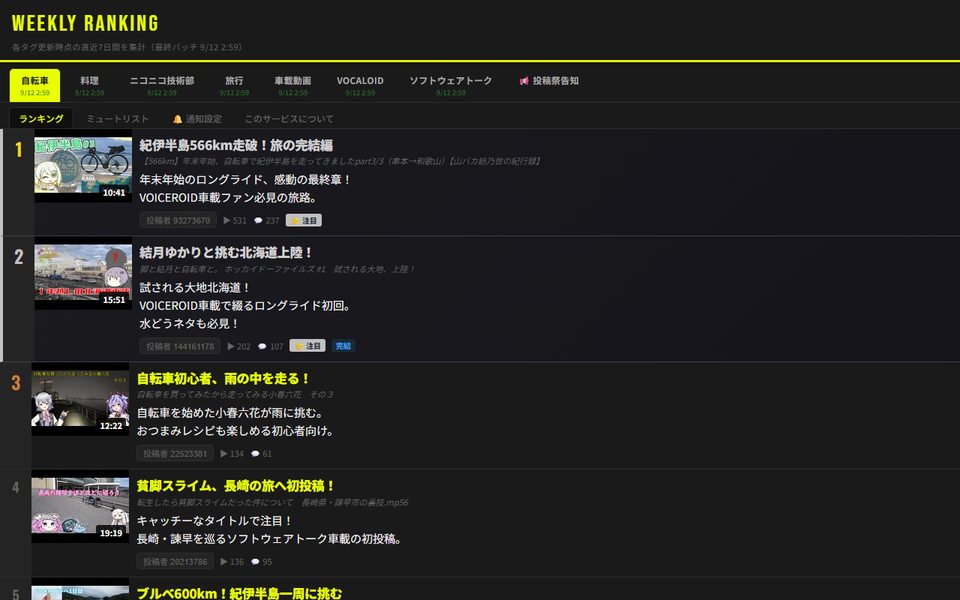This screenshot has height=600, width=960.
Task: Open the ソフトウェアトーク category tab
Action: pyautogui.click(x=451, y=86)
